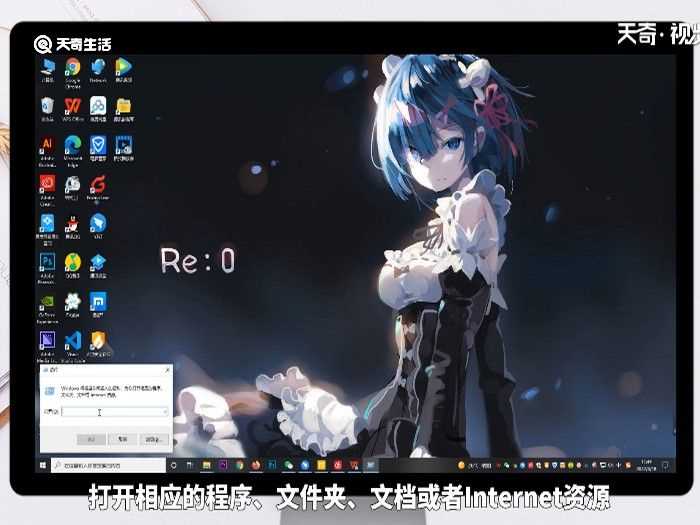Open File Explorer from the taskbar
The width and height of the screenshot is (700, 525).
pos(206,466)
